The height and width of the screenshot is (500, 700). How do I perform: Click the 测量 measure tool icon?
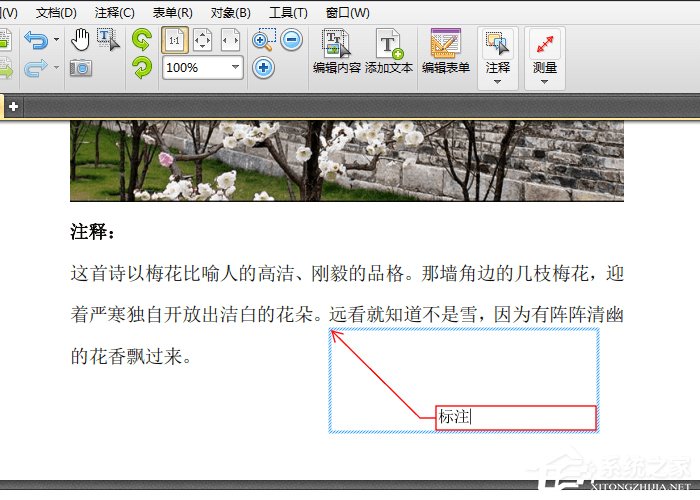click(545, 44)
